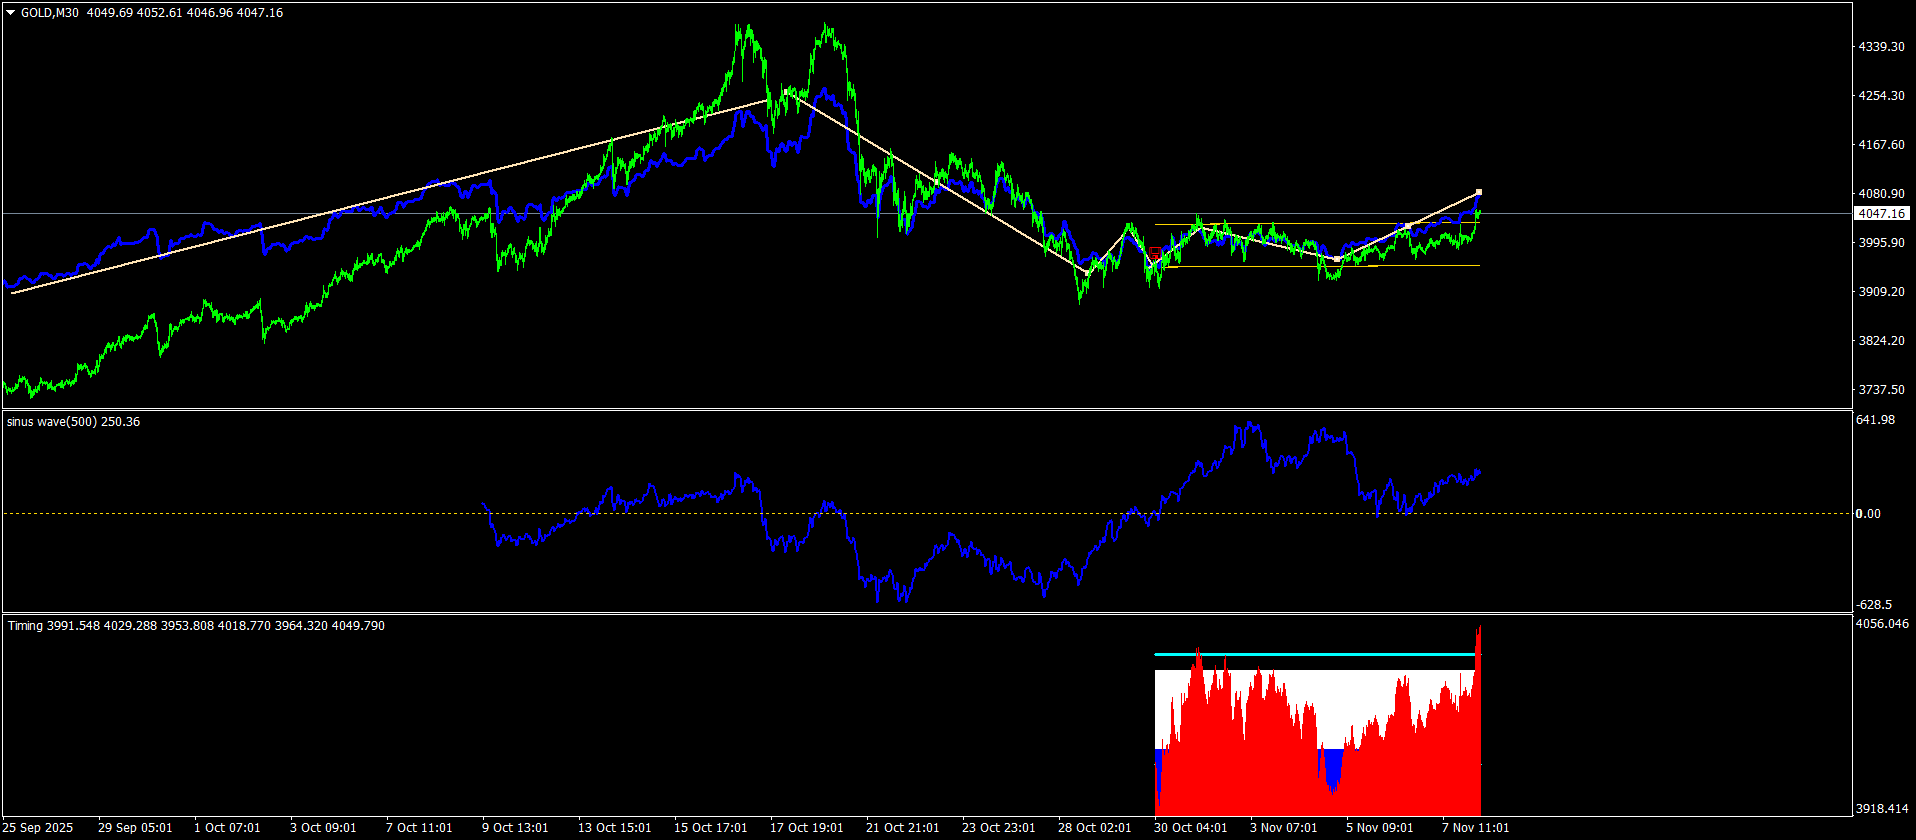
Task: Click the 3 Oct 09:01 time label
Action: click(323, 828)
